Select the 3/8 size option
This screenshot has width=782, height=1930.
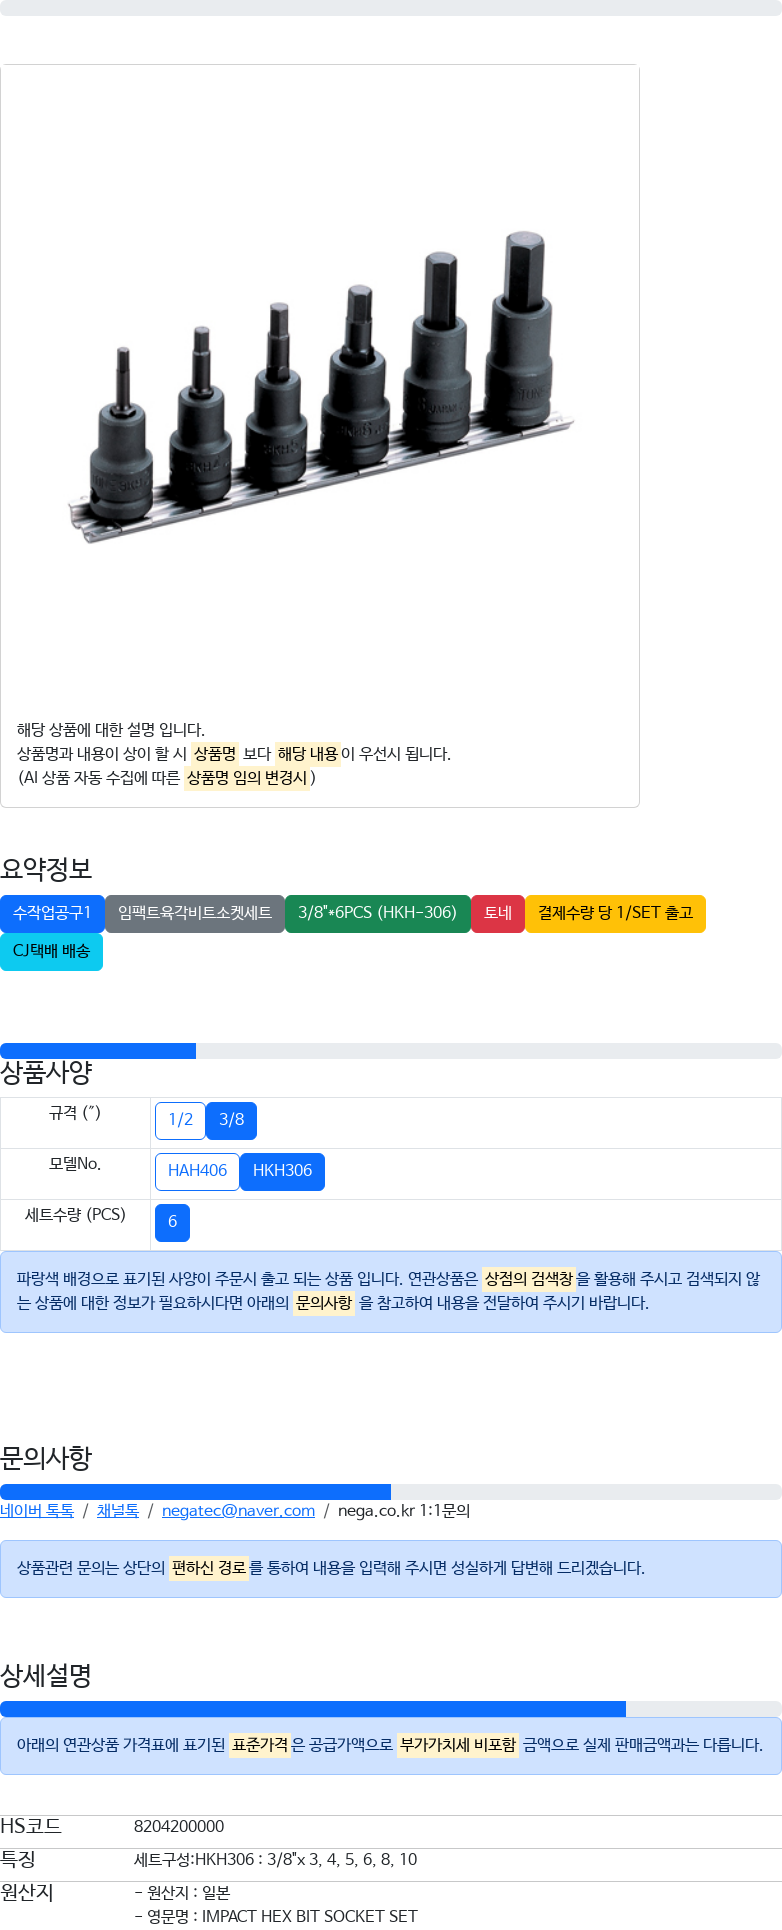231,1121
